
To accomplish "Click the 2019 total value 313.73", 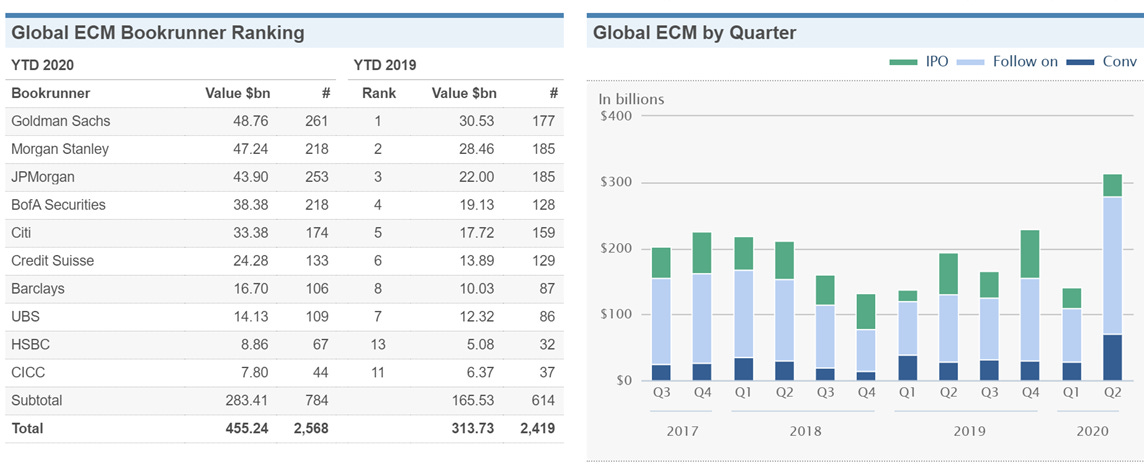I will (x=473, y=428).
